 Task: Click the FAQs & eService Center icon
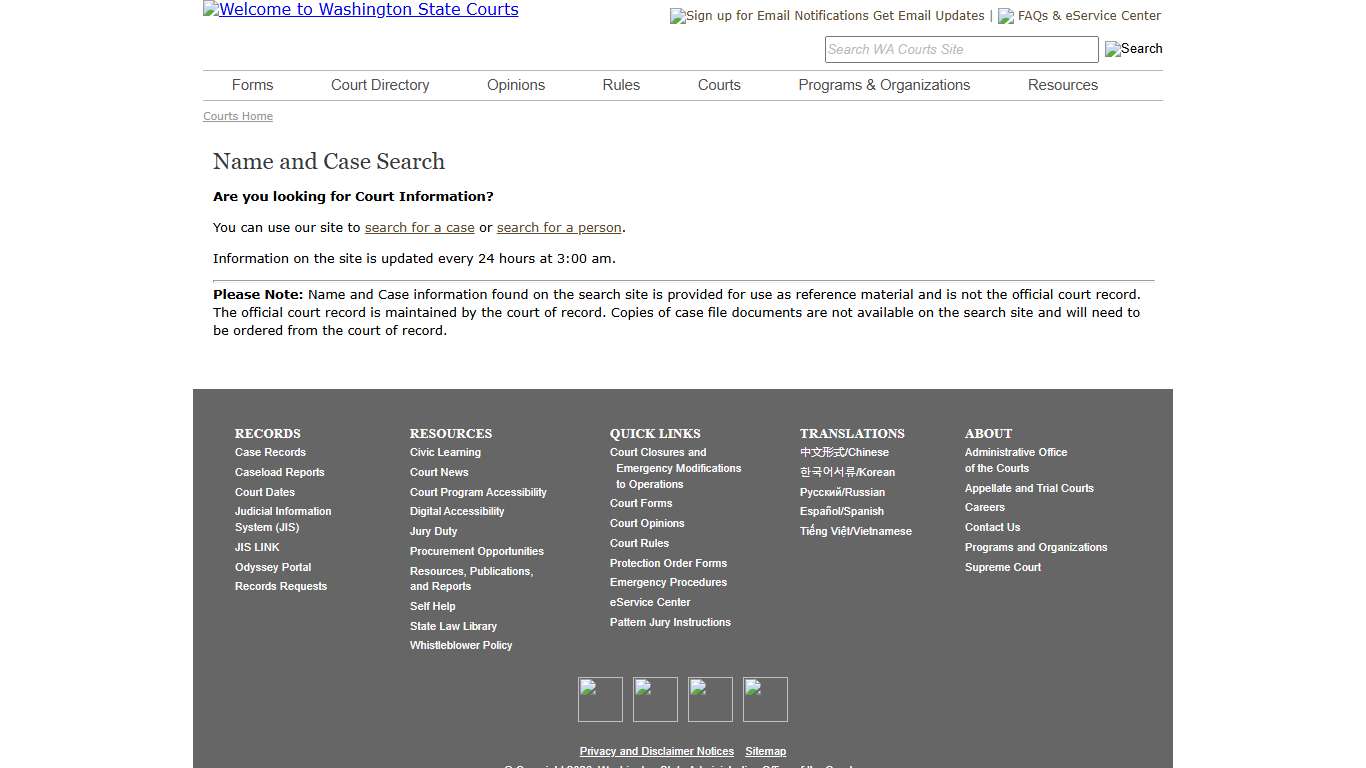click(x=1004, y=16)
